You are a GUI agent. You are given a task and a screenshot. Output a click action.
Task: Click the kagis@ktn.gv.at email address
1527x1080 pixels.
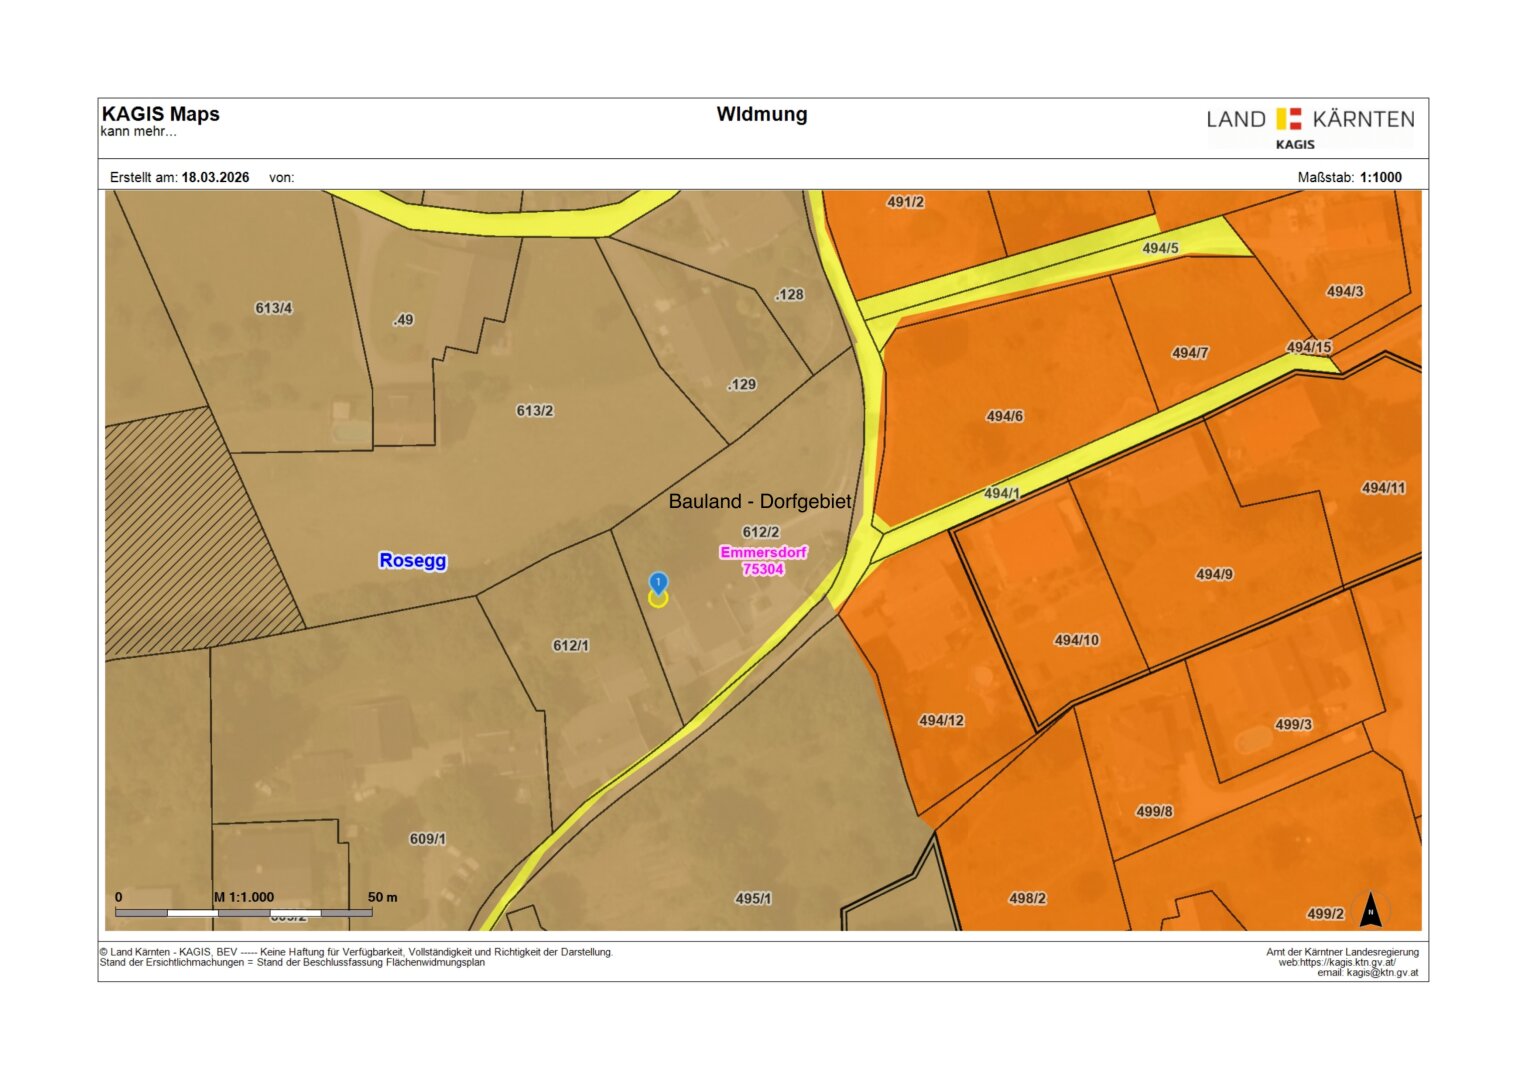1381,973
